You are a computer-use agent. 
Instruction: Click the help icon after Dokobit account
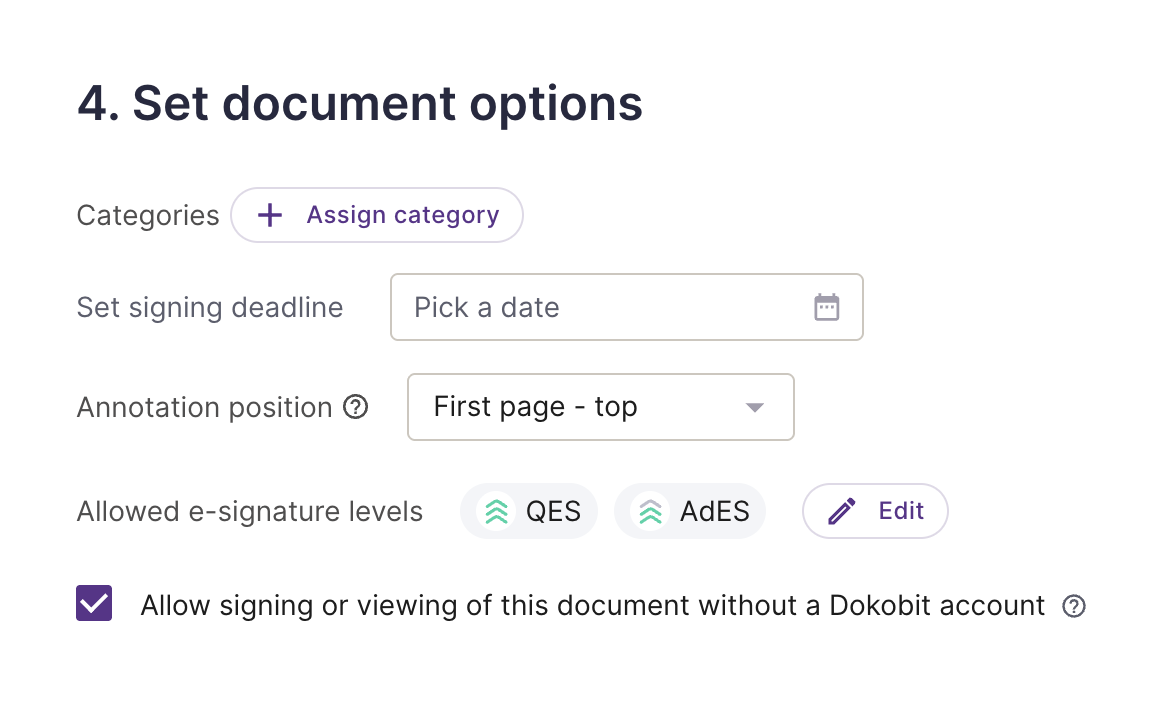tap(1073, 606)
